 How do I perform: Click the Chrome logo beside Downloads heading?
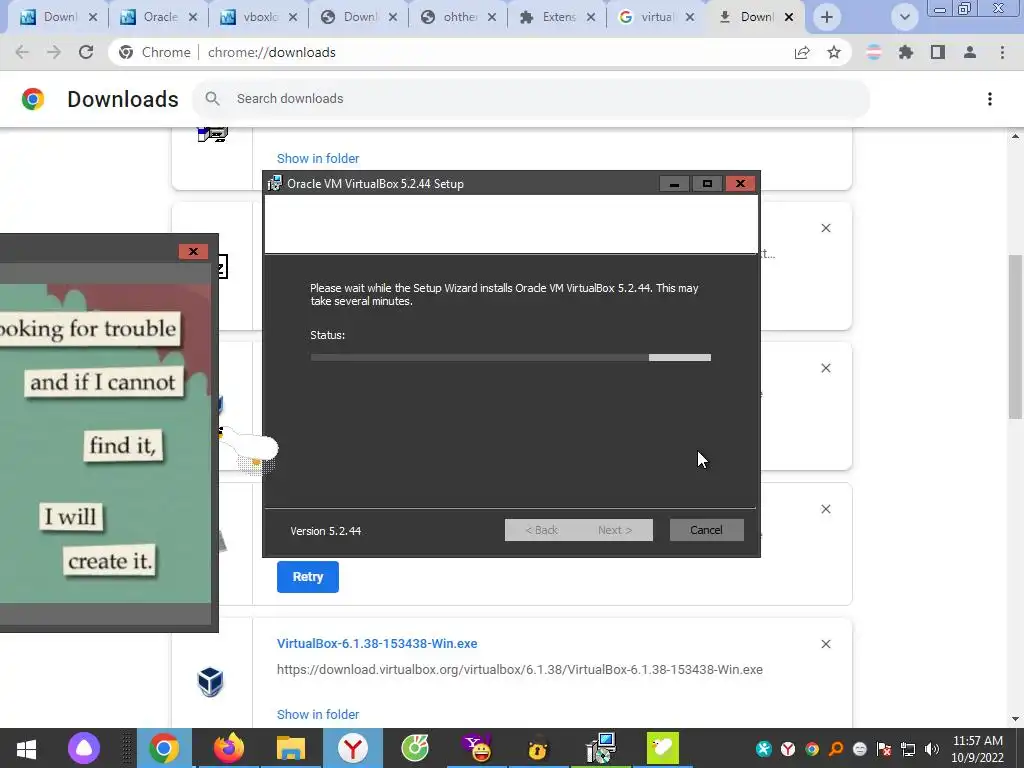coord(33,99)
